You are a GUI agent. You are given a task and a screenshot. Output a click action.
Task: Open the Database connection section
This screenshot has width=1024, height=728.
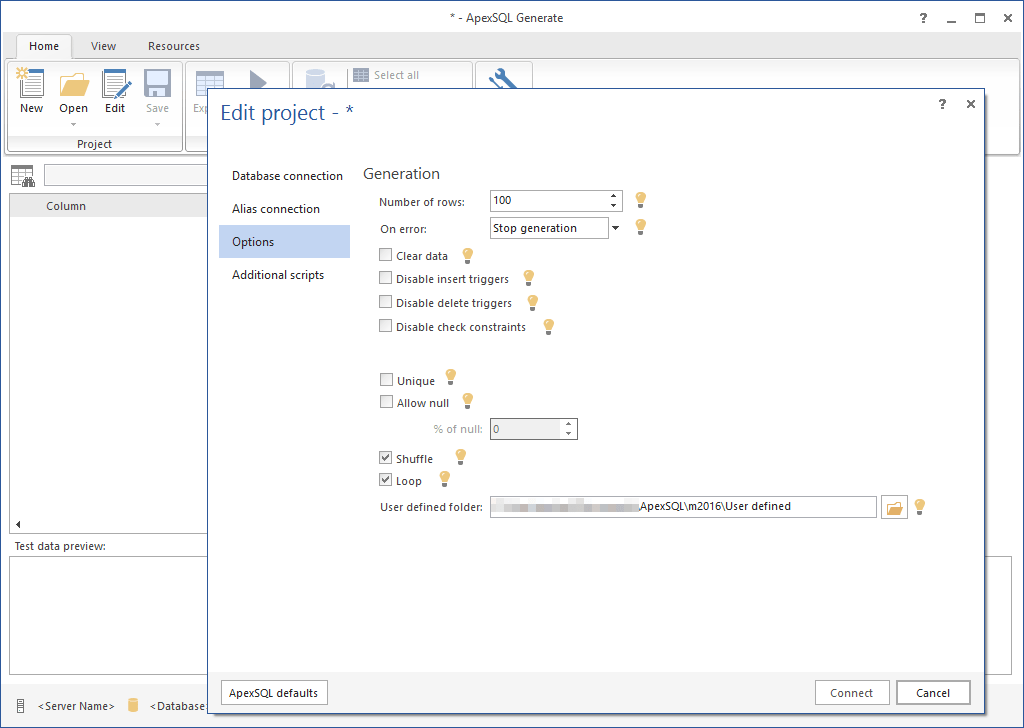285,176
